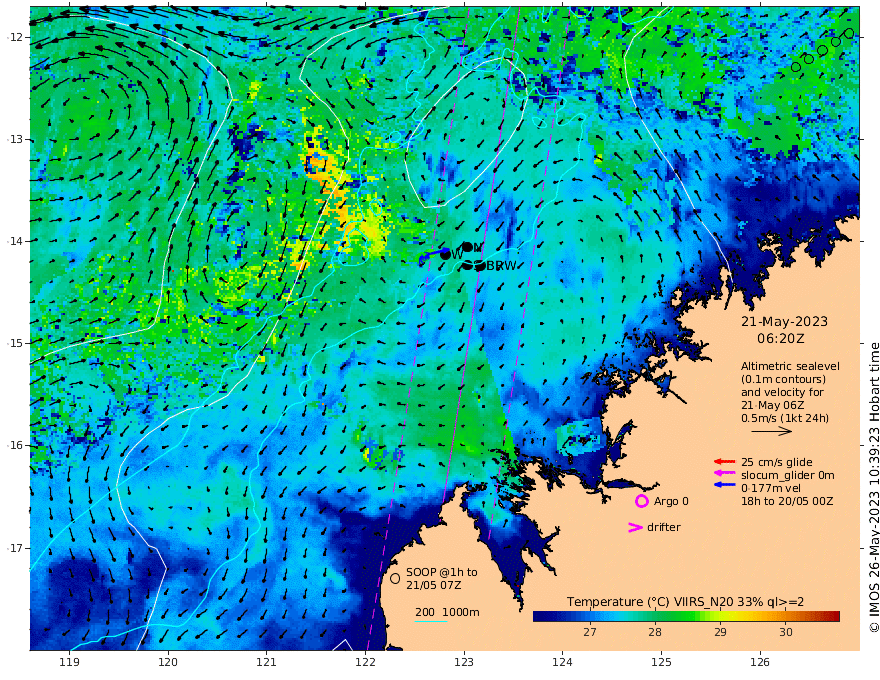The image size is (880, 680).
Task: Click the 'drifter' legend label
Action: [x=663, y=527]
